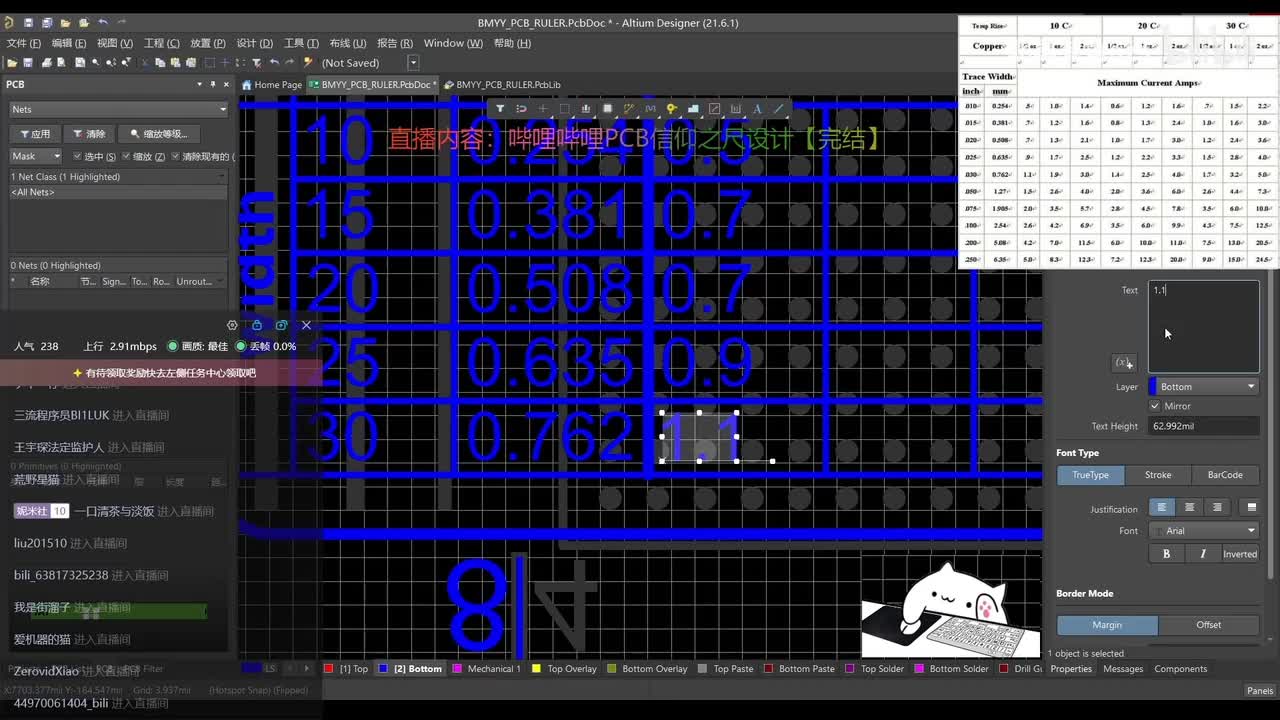The width and height of the screenshot is (1280, 720).
Task: Click the Text Height input field
Action: pyautogui.click(x=1204, y=426)
